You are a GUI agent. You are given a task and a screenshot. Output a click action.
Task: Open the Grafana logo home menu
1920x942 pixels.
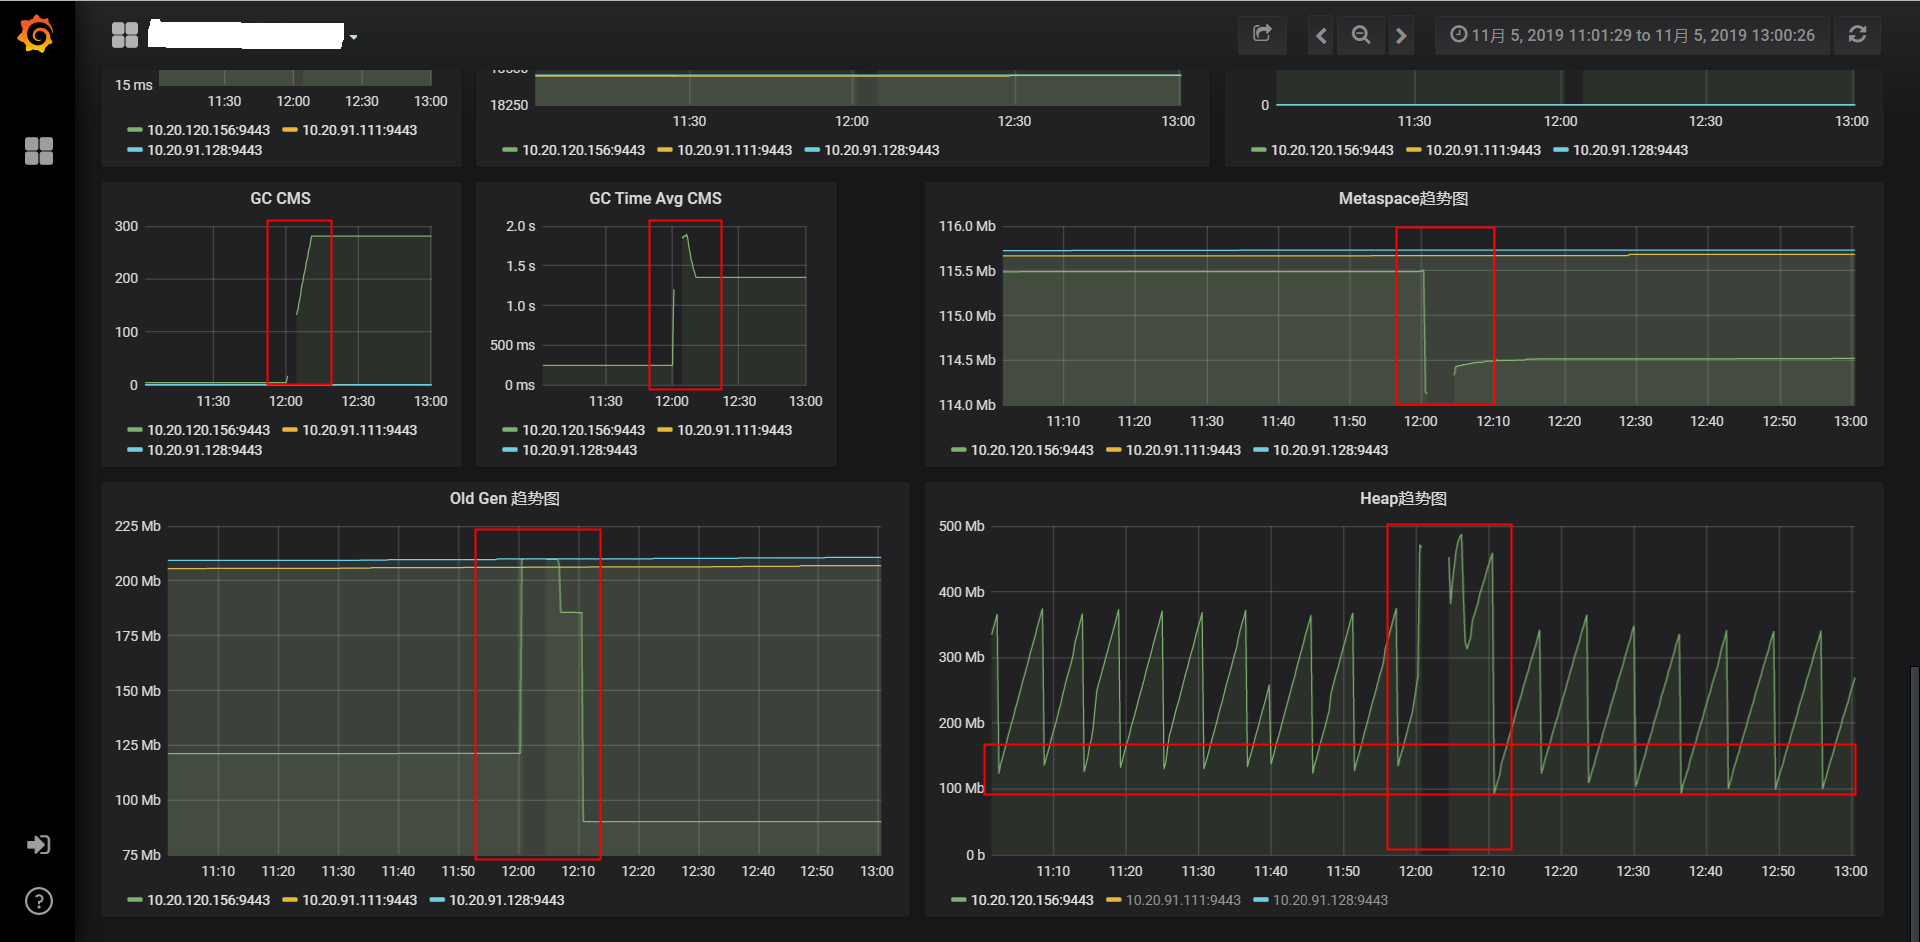(x=36, y=35)
